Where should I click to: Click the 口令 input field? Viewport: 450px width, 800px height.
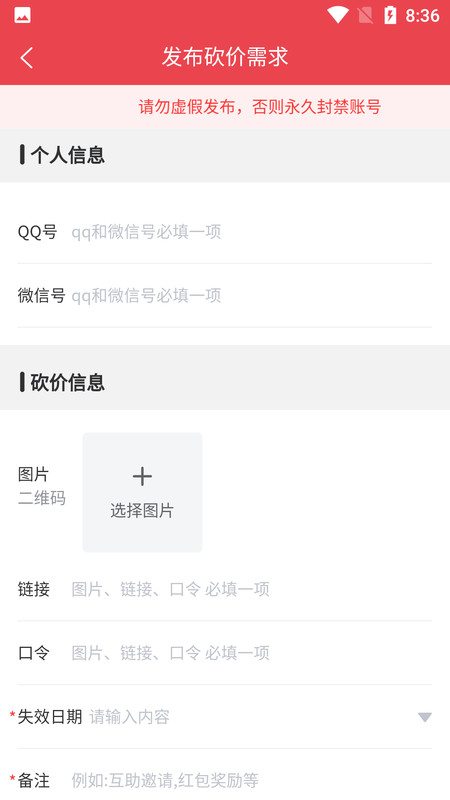(251, 653)
